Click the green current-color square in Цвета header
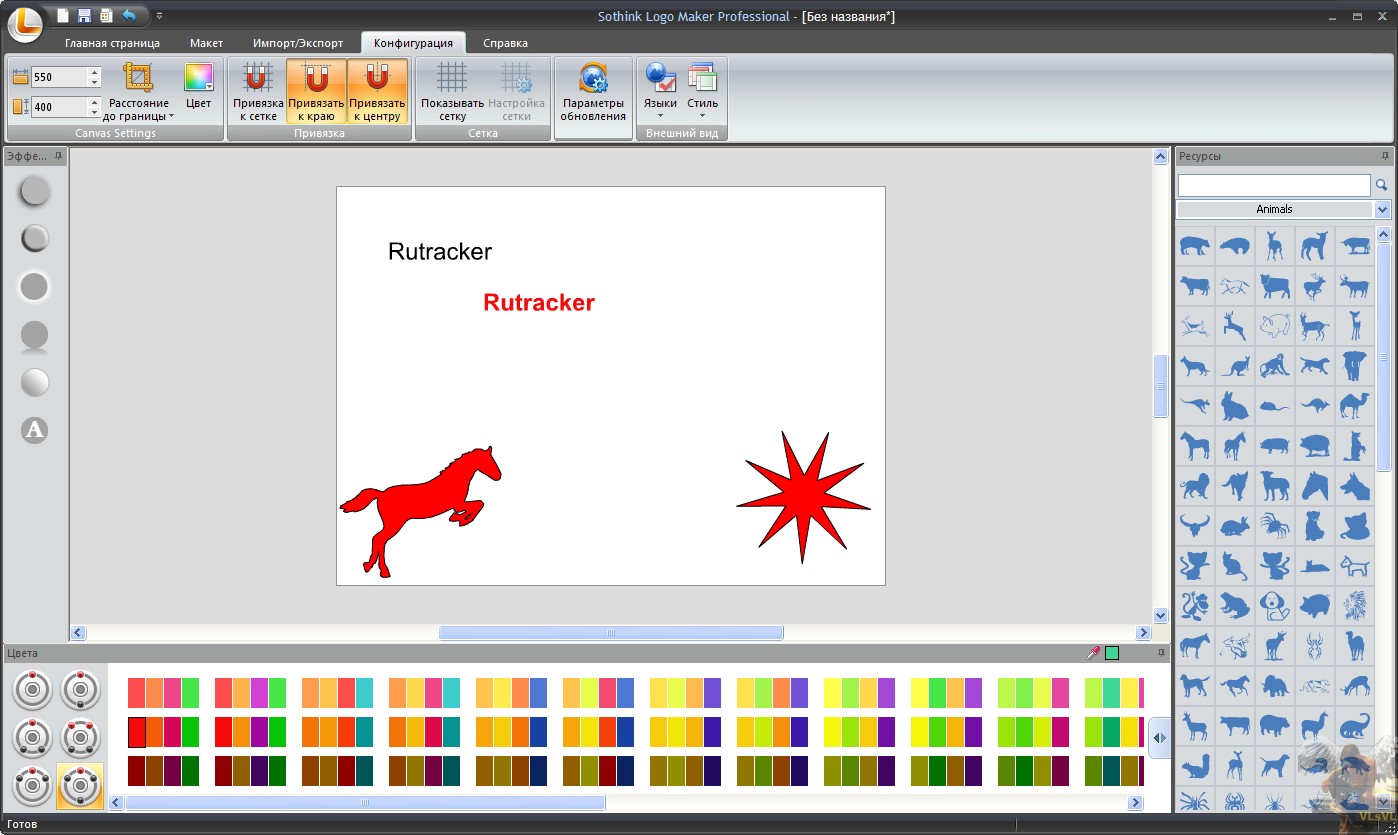1398x835 pixels. 1112,653
